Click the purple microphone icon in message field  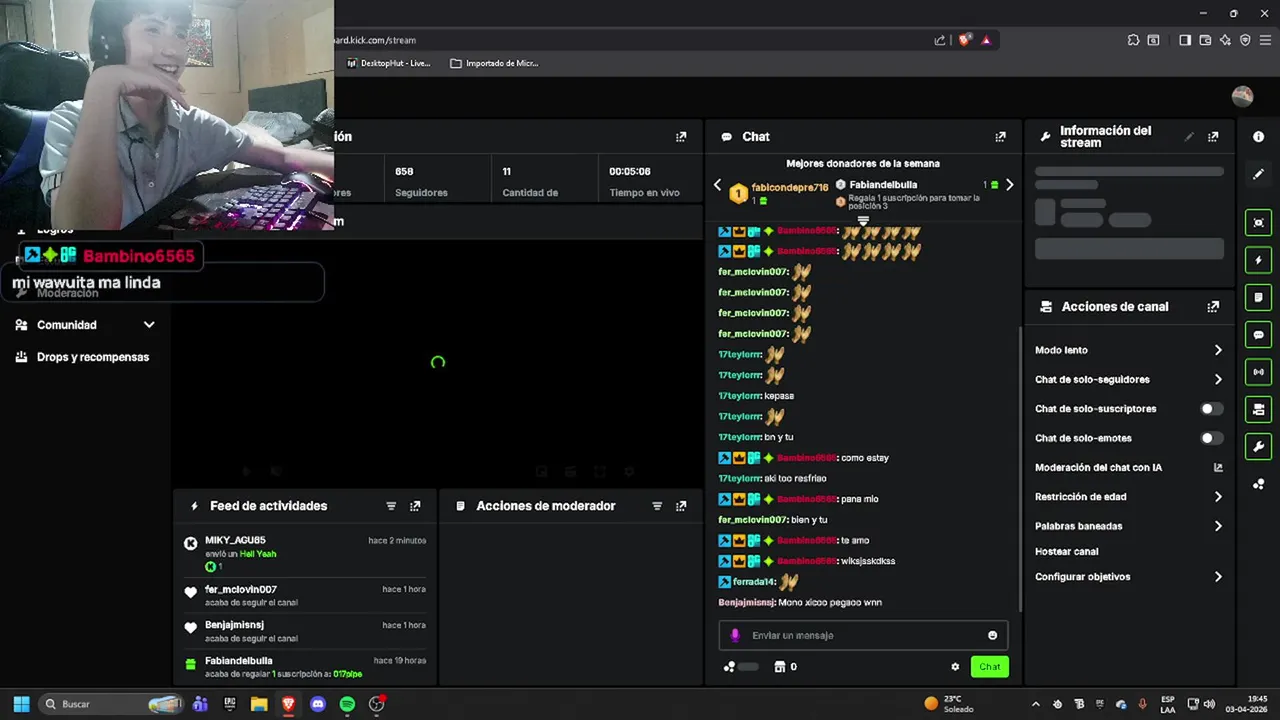[735, 635]
